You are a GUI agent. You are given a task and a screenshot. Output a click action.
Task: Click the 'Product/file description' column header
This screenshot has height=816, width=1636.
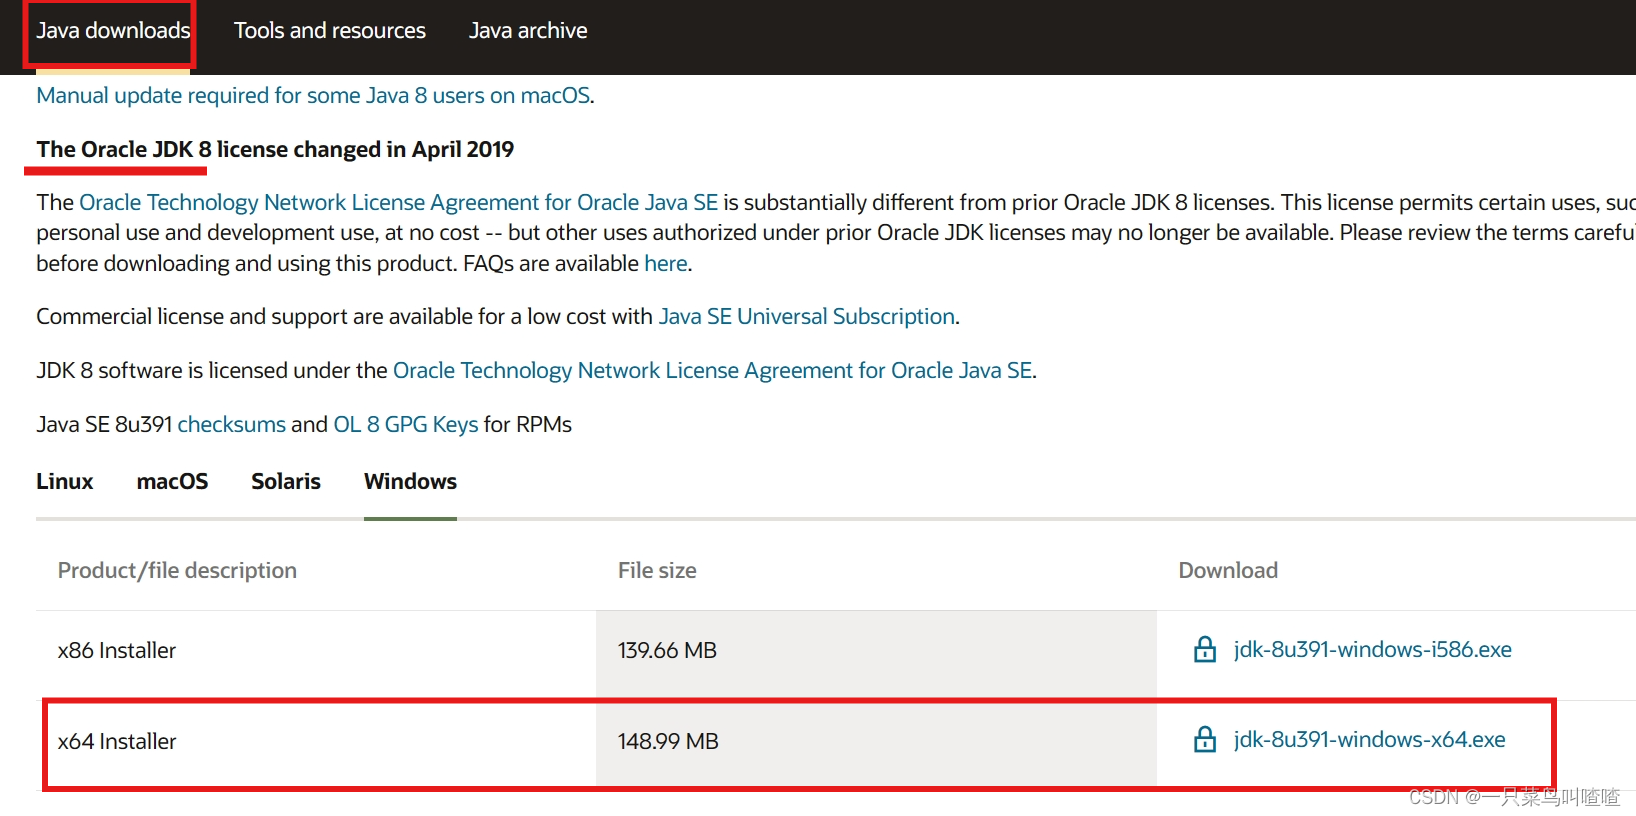177,570
